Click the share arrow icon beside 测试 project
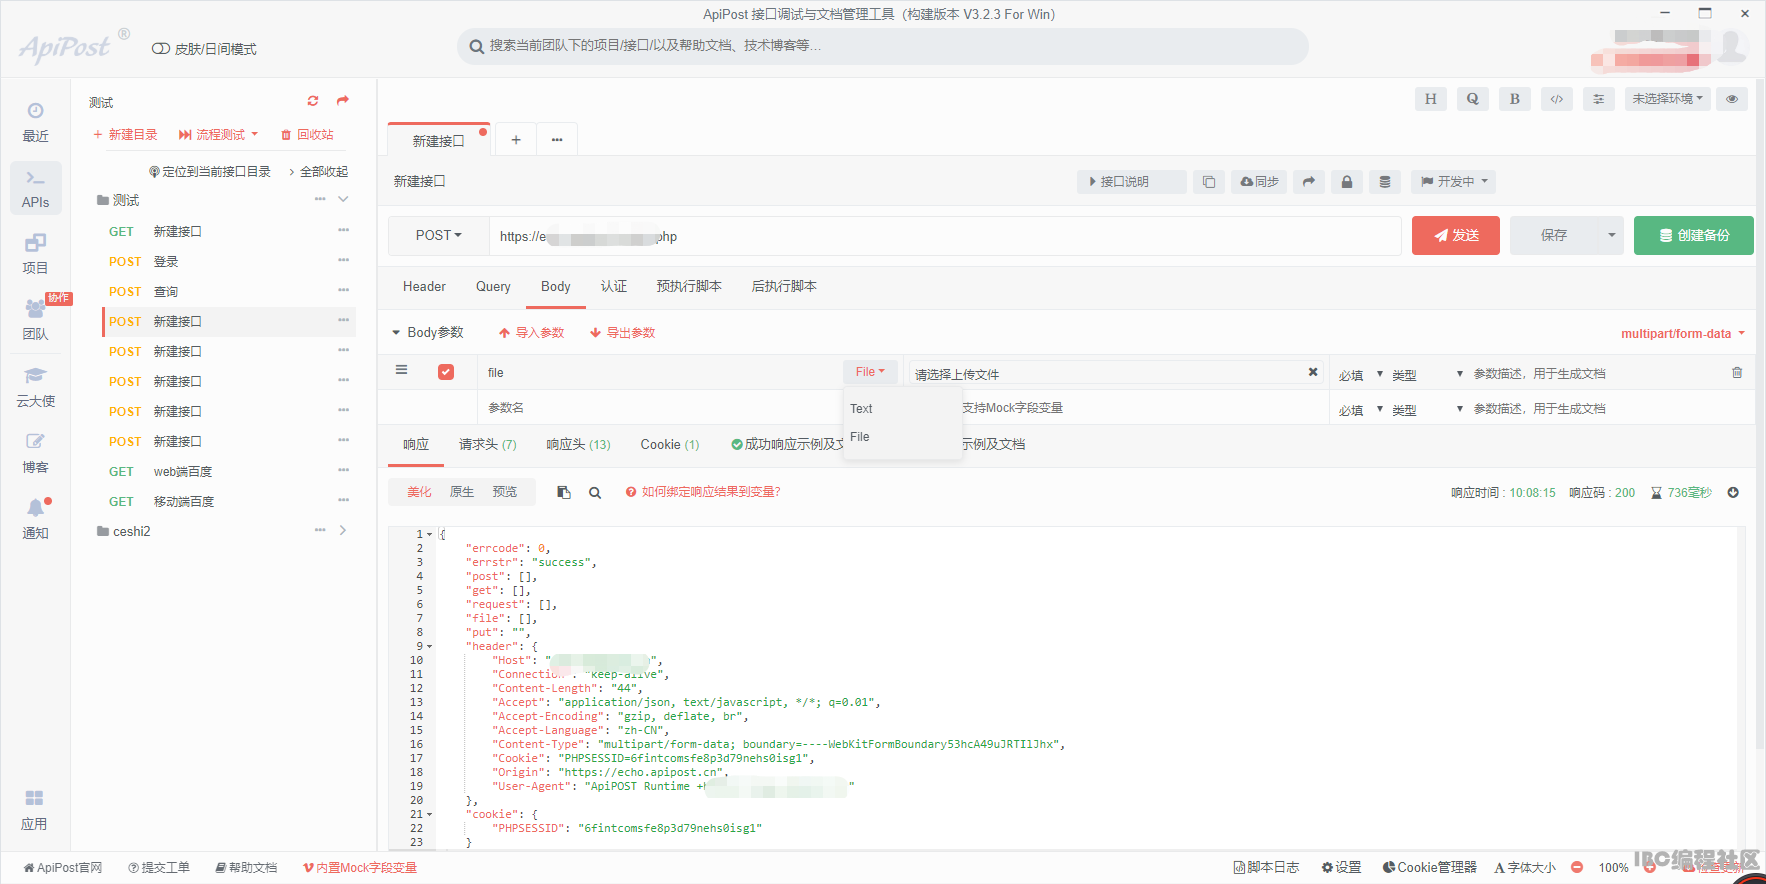The width and height of the screenshot is (1766, 884). 343,101
